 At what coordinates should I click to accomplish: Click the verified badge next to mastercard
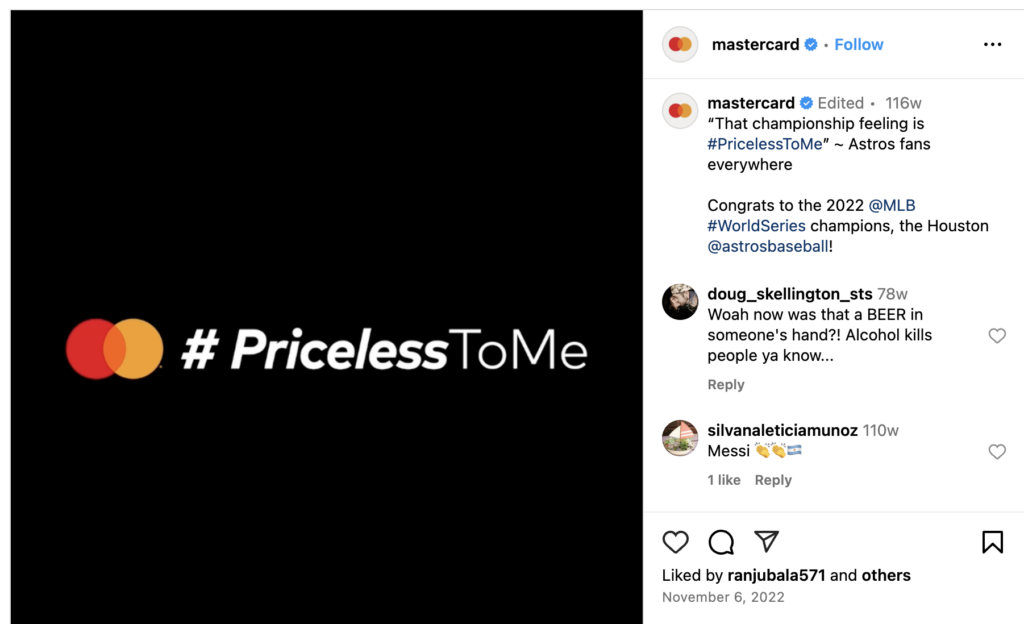(810, 44)
